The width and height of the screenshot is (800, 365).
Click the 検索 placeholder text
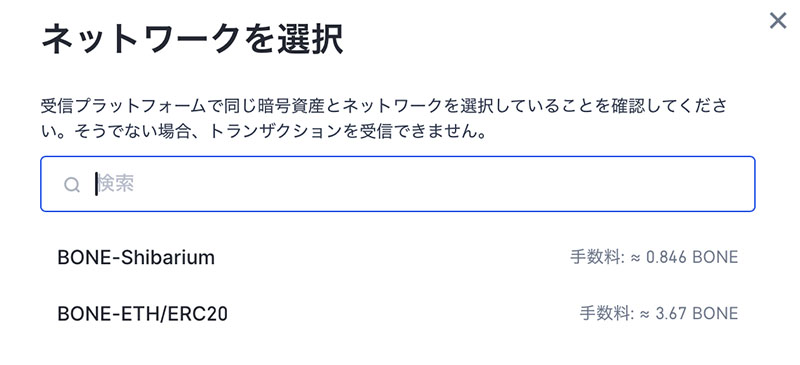pyautogui.click(x=116, y=184)
